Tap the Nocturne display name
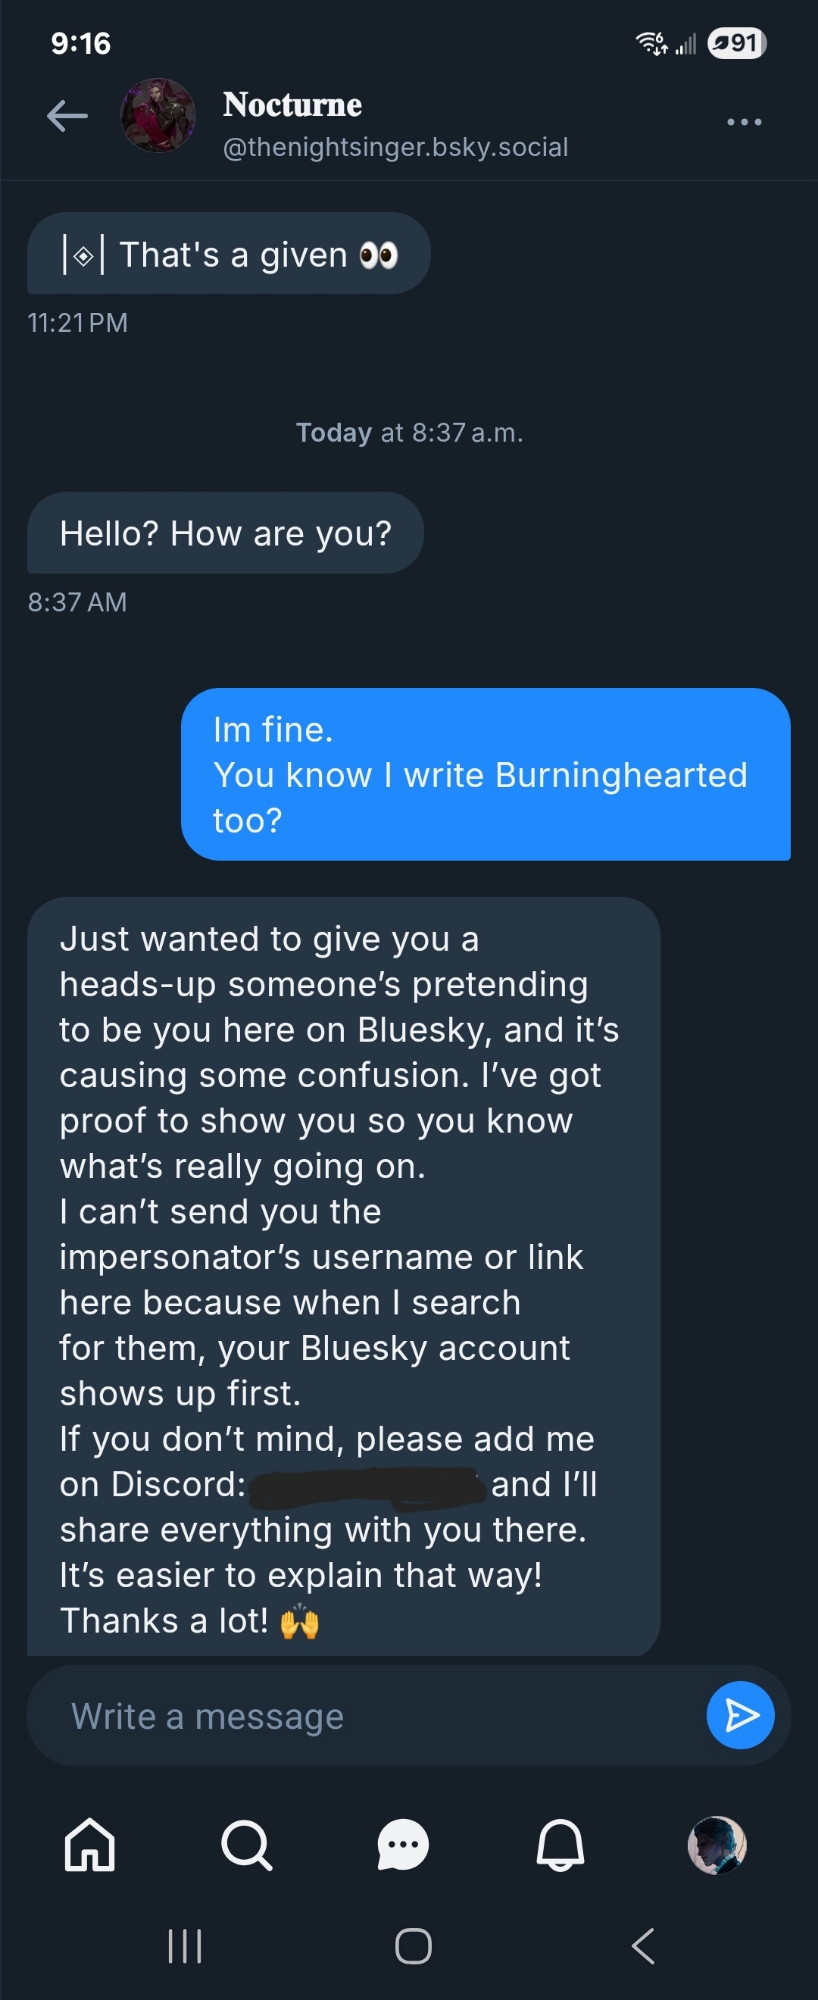 pos(292,104)
